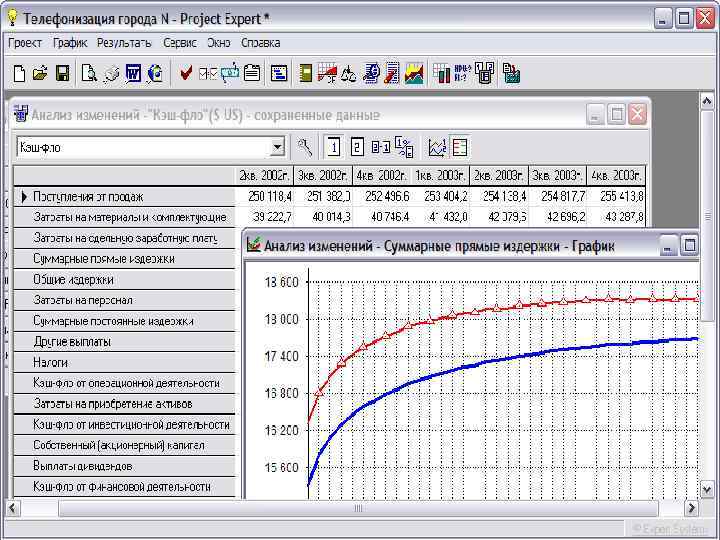The height and width of the screenshot is (540, 720).
Task: Open the Результаты menu
Action: (124, 43)
